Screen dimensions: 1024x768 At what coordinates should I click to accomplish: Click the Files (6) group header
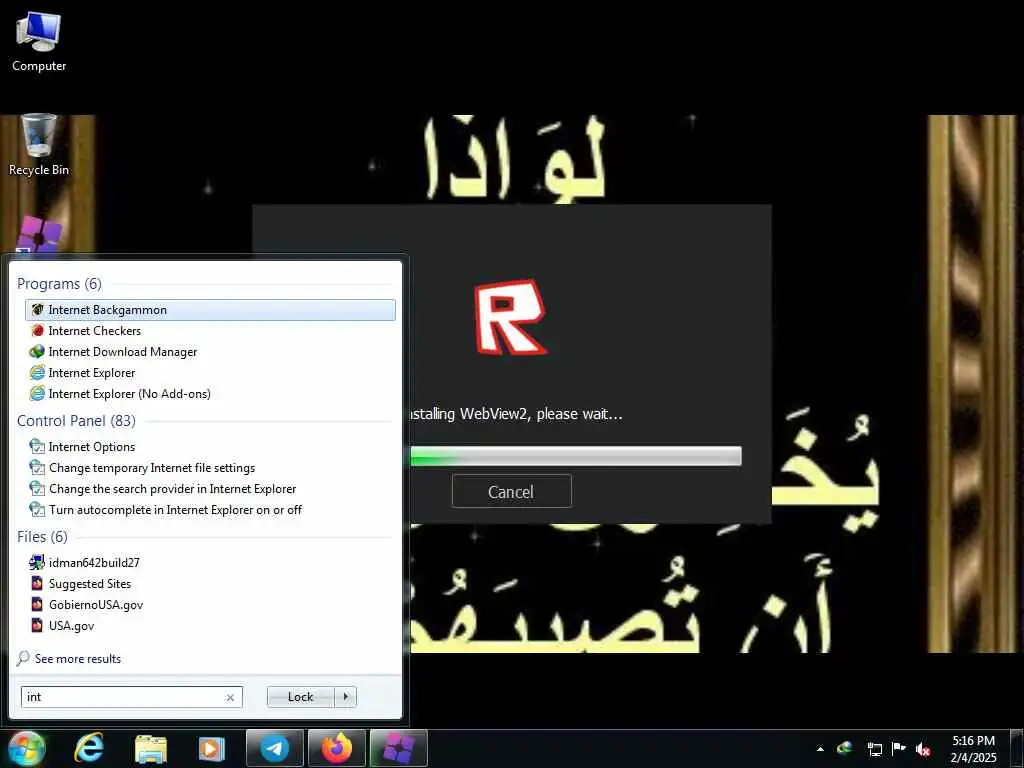[42, 536]
